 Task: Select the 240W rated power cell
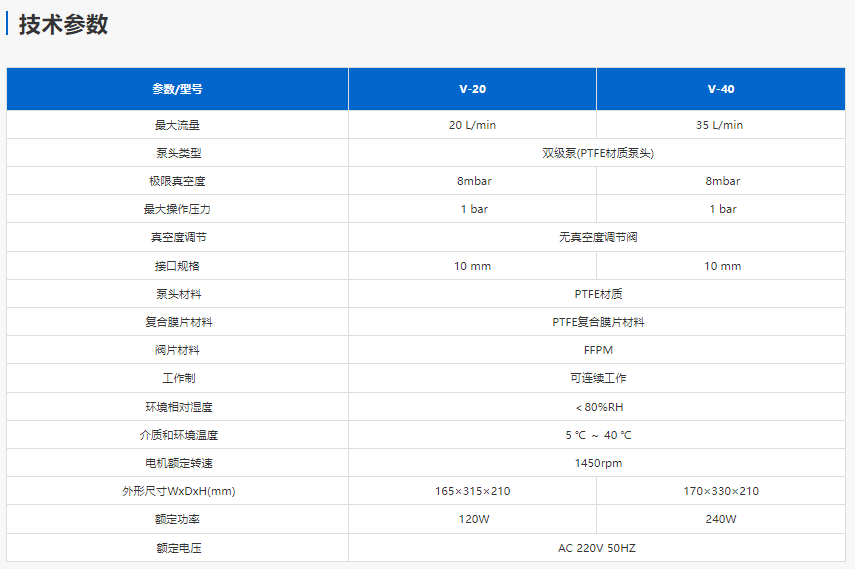click(720, 519)
